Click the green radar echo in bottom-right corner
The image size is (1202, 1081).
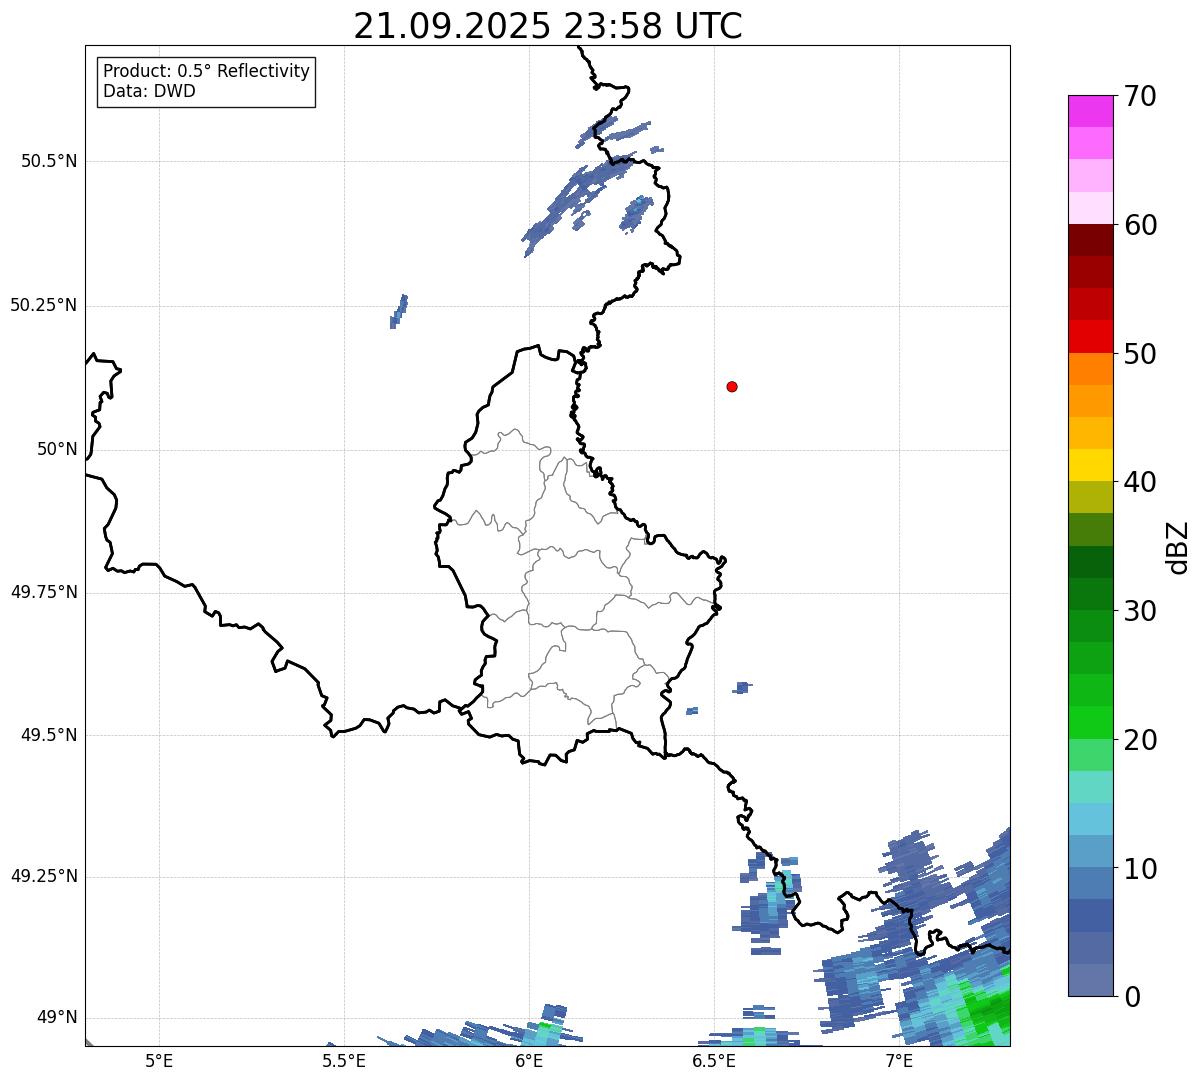[985, 1008]
